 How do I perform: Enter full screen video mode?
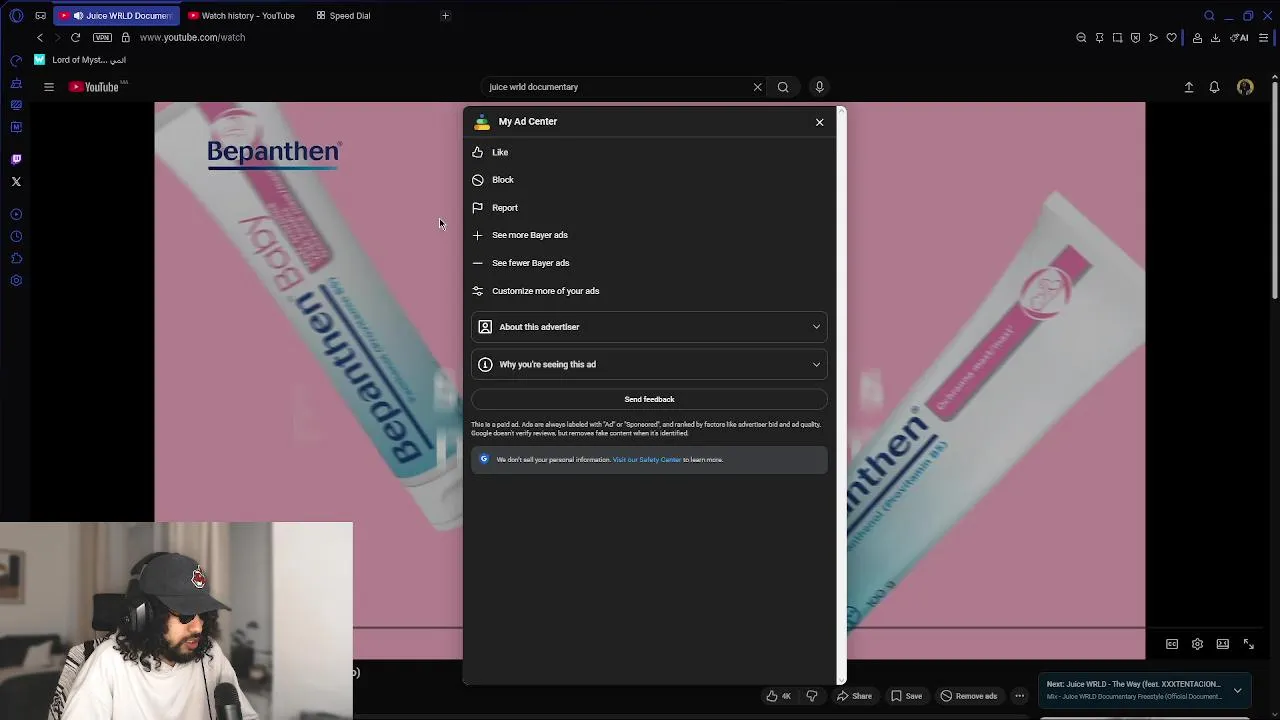click(1248, 644)
